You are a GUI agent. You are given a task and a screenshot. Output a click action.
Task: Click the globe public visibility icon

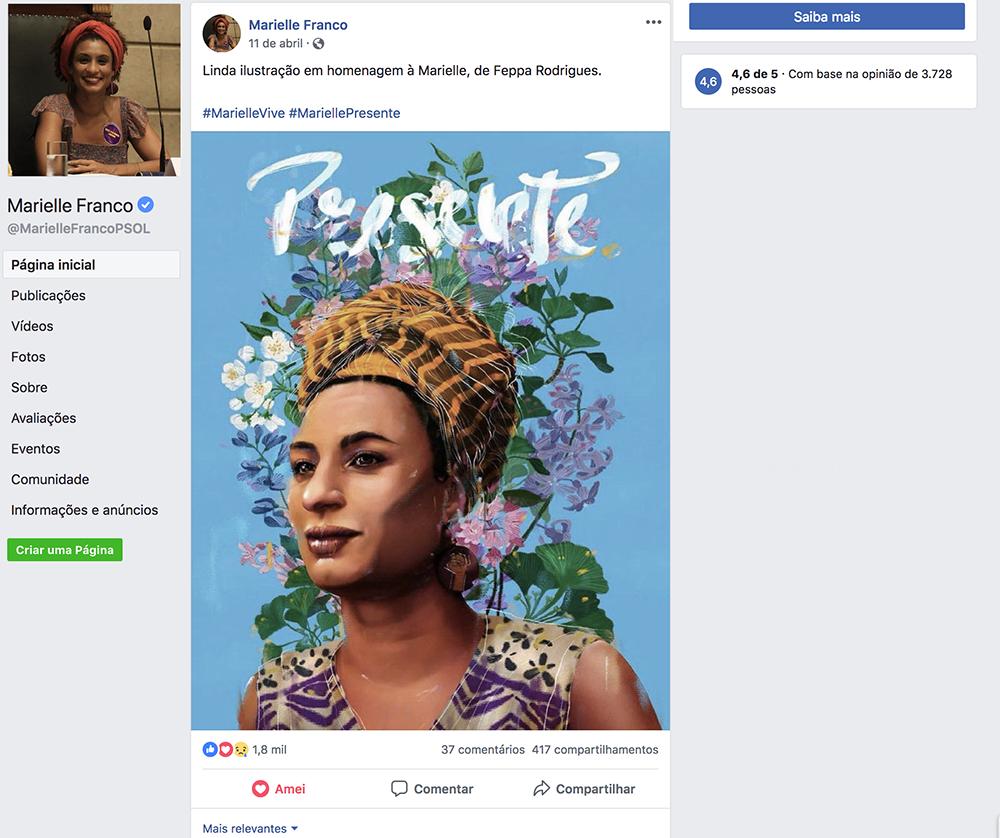click(318, 44)
